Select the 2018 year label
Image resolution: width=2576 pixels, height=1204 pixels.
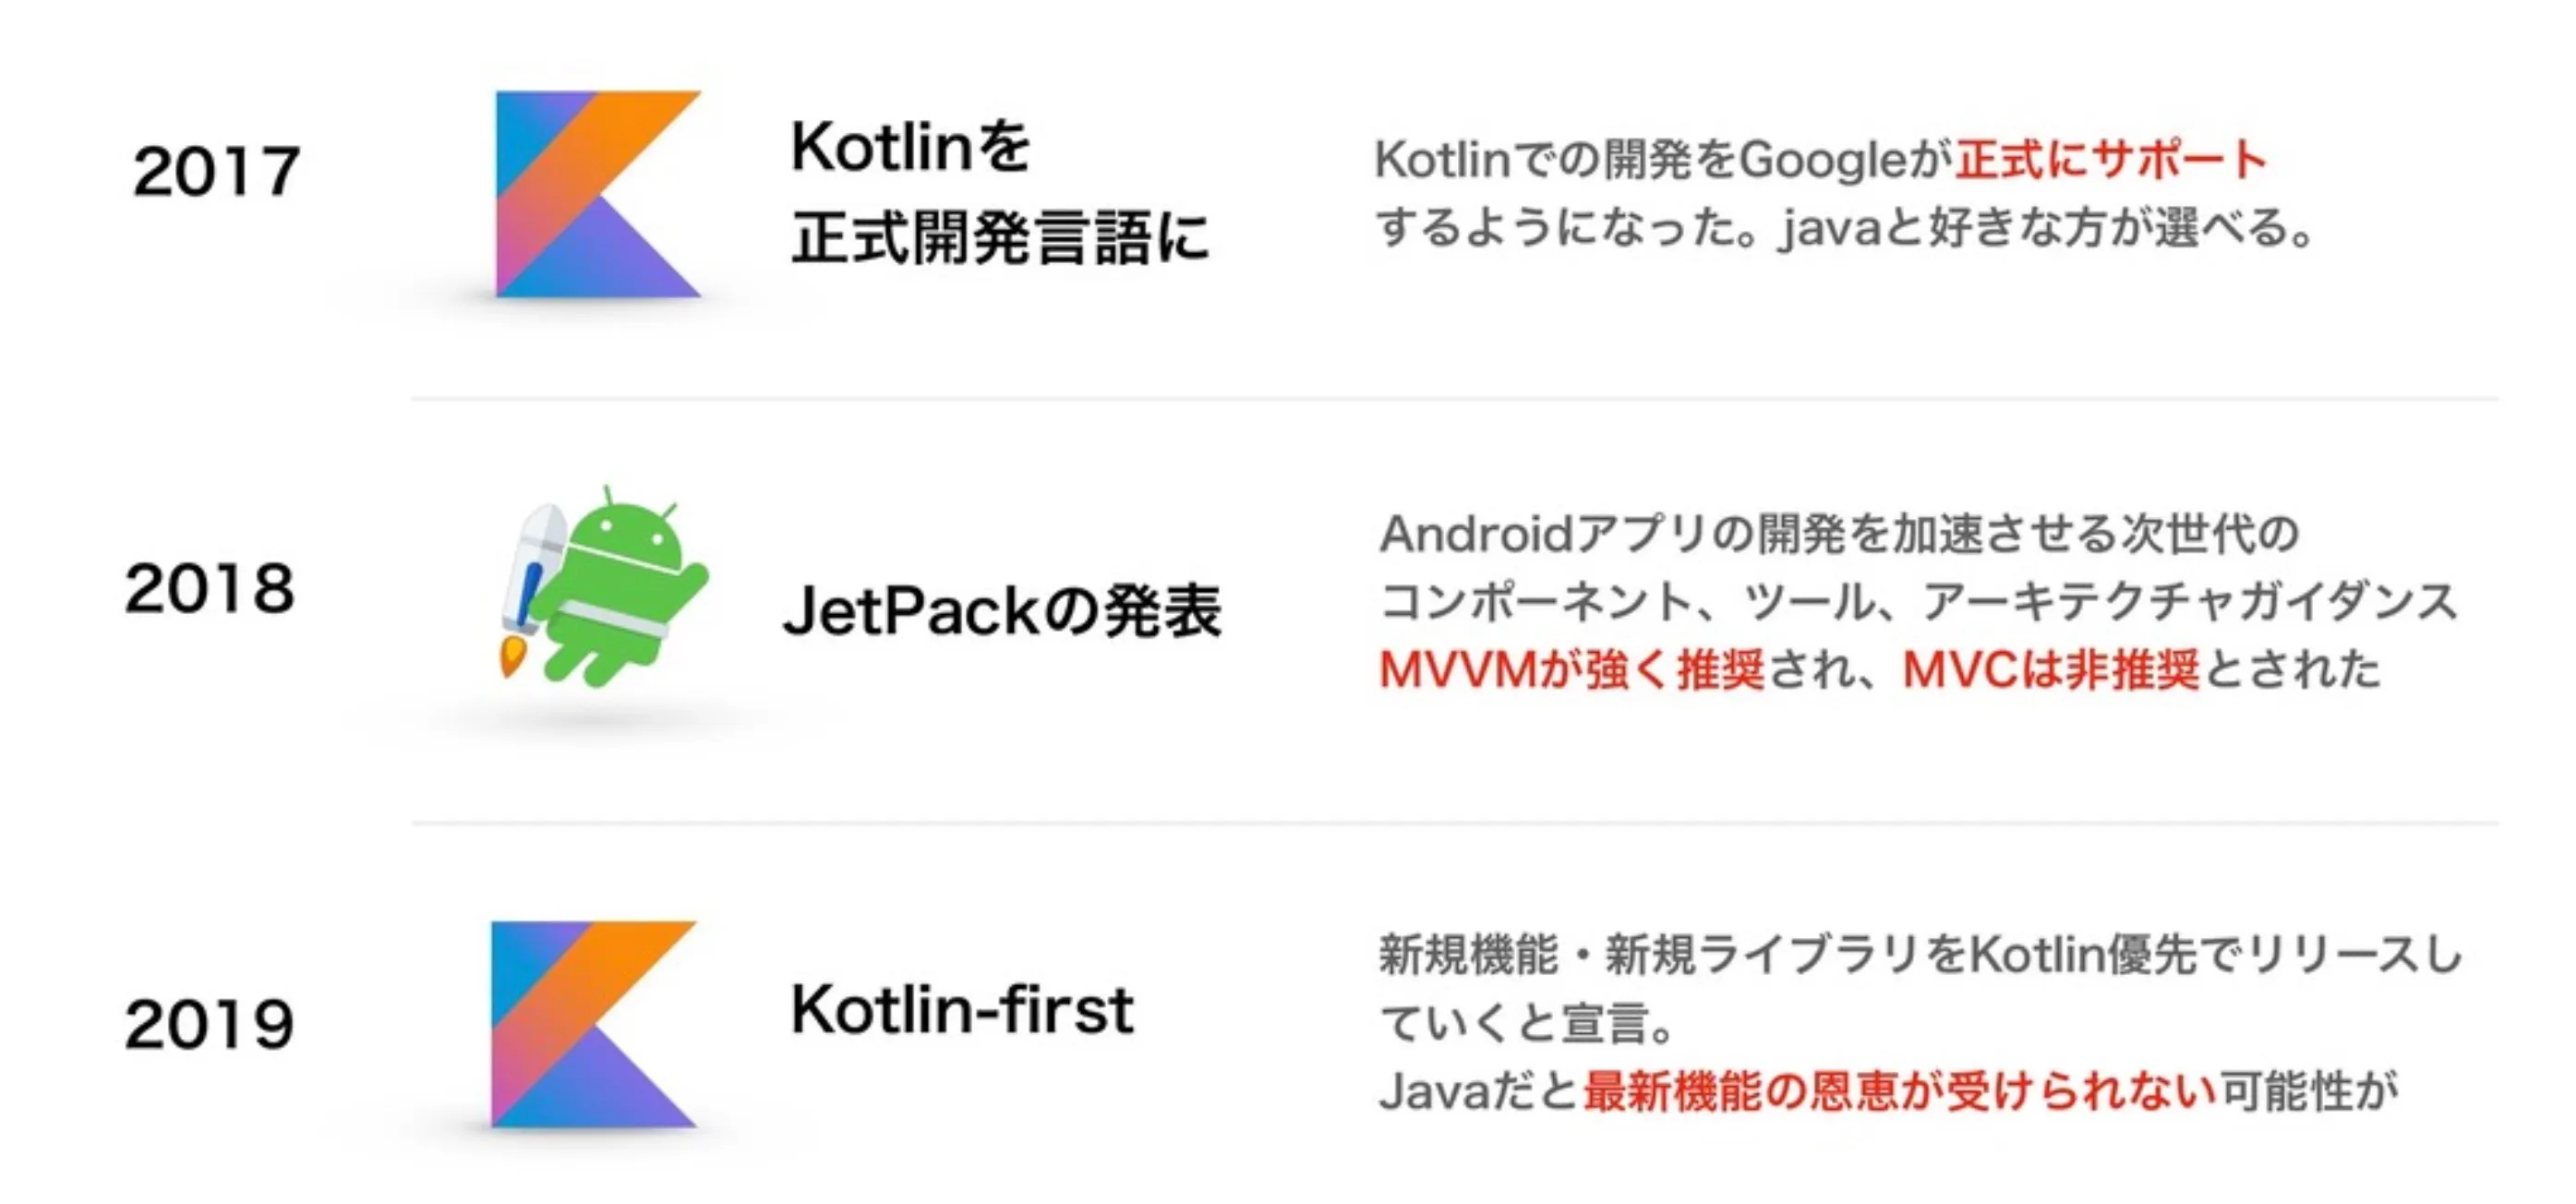210,588
